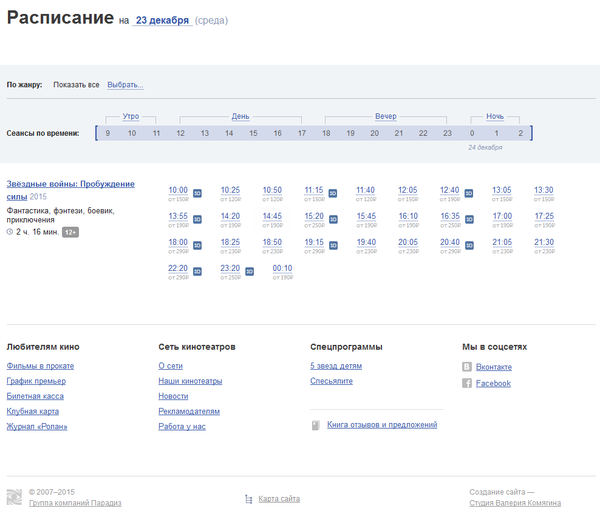Viewport: 600px width, 514px height.
Task: Click hour 18 on the time slider
Action: [326, 133]
